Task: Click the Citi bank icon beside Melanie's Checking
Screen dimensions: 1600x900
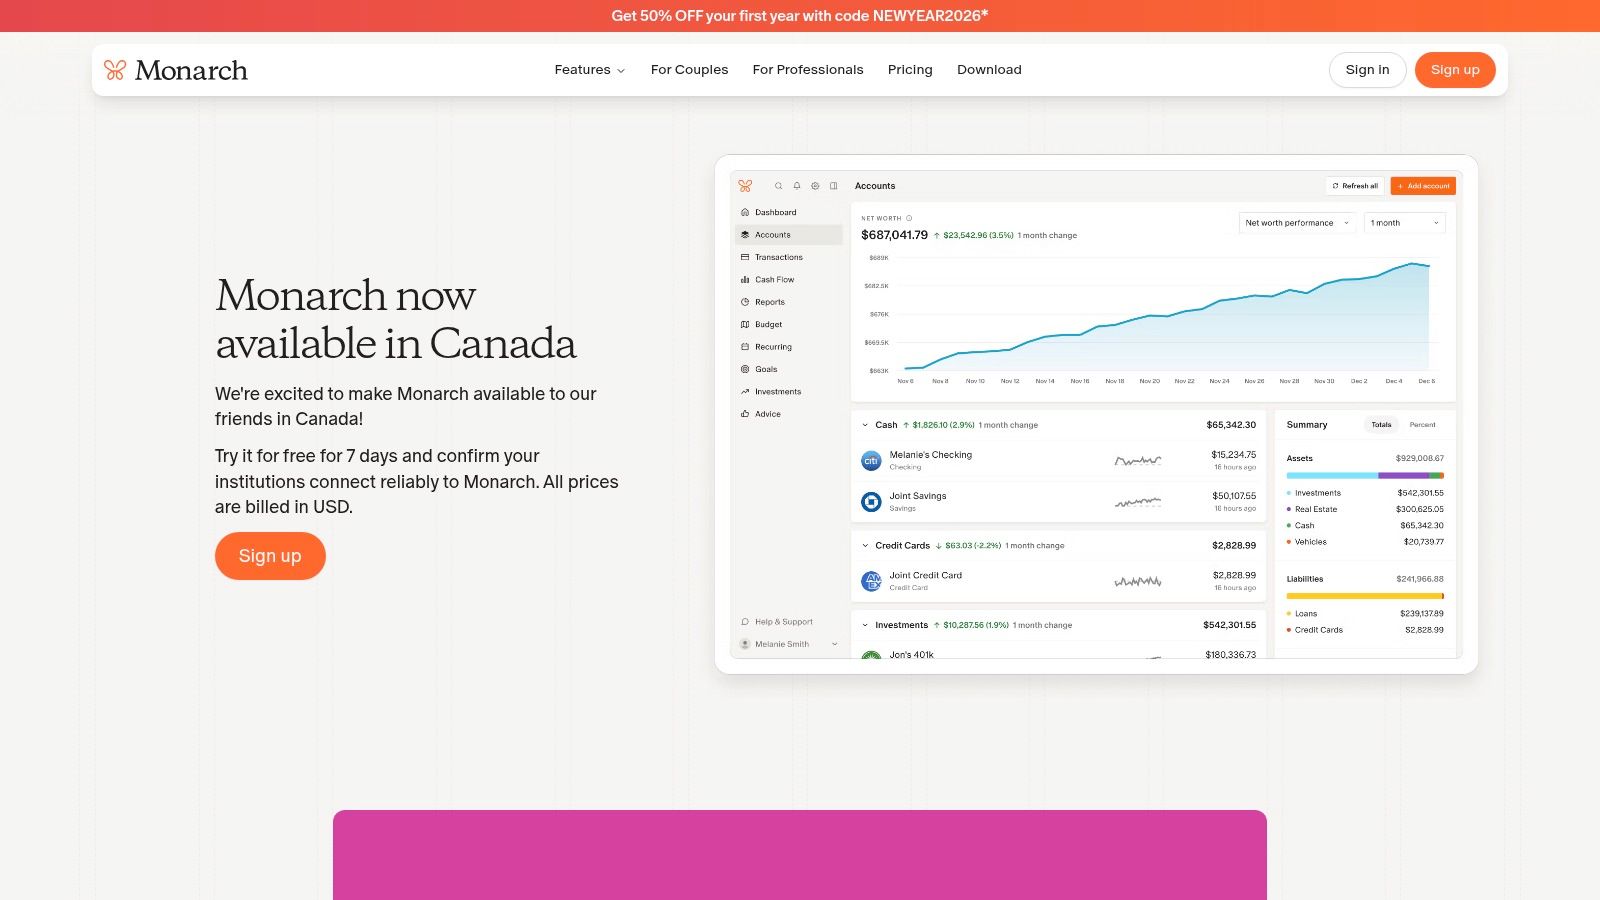Action: pos(871,461)
